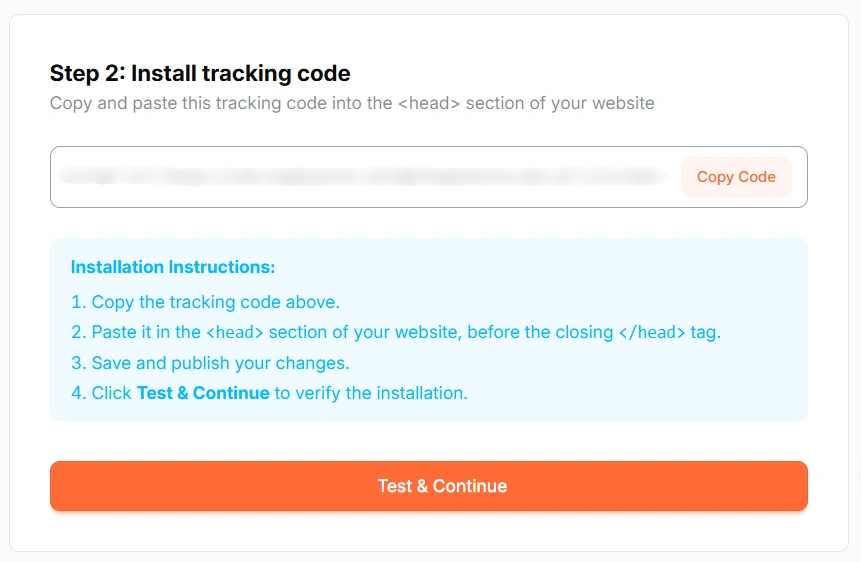861x562 pixels.
Task: Click the <head> tag in the grey subtitle
Action: click(x=428, y=103)
